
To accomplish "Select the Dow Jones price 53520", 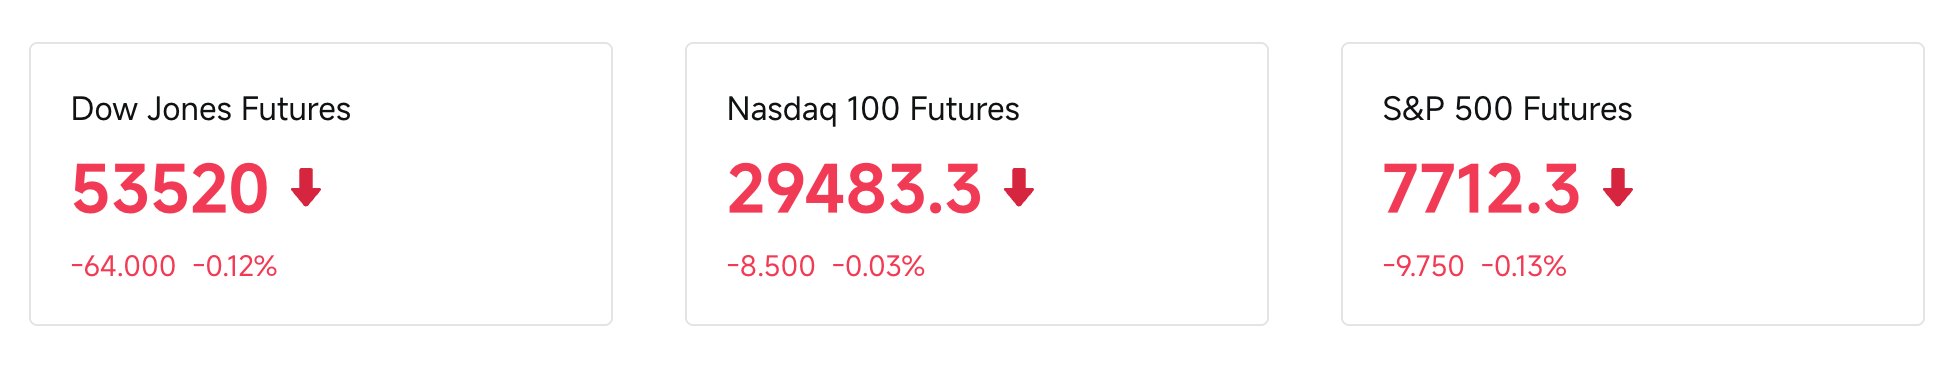I will click(170, 189).
